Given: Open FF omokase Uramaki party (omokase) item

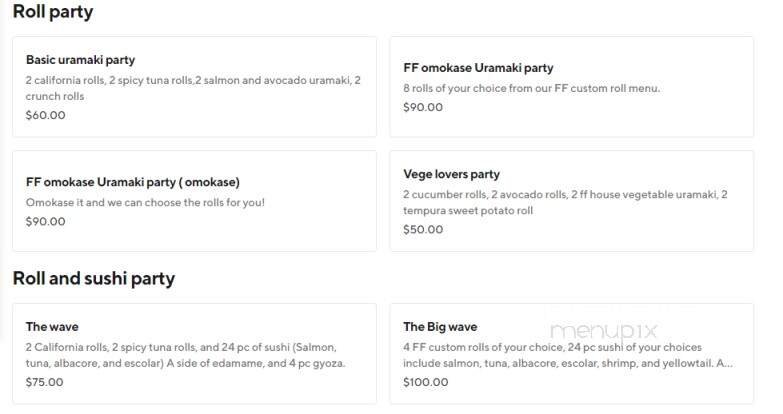Looking at the screenshot, I should [133, 182].
